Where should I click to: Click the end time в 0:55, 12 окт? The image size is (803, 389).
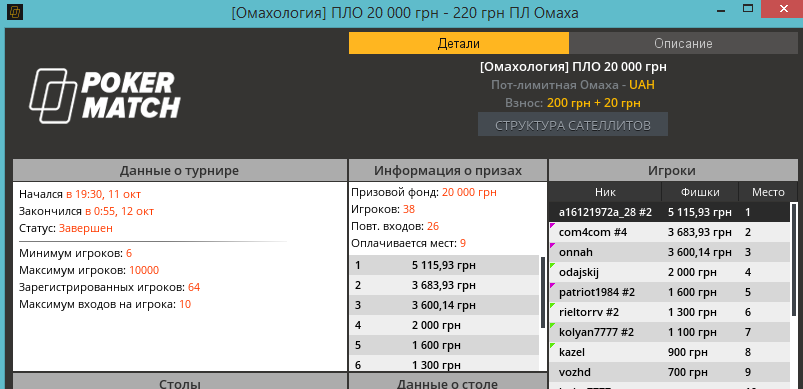pos(119,211)
